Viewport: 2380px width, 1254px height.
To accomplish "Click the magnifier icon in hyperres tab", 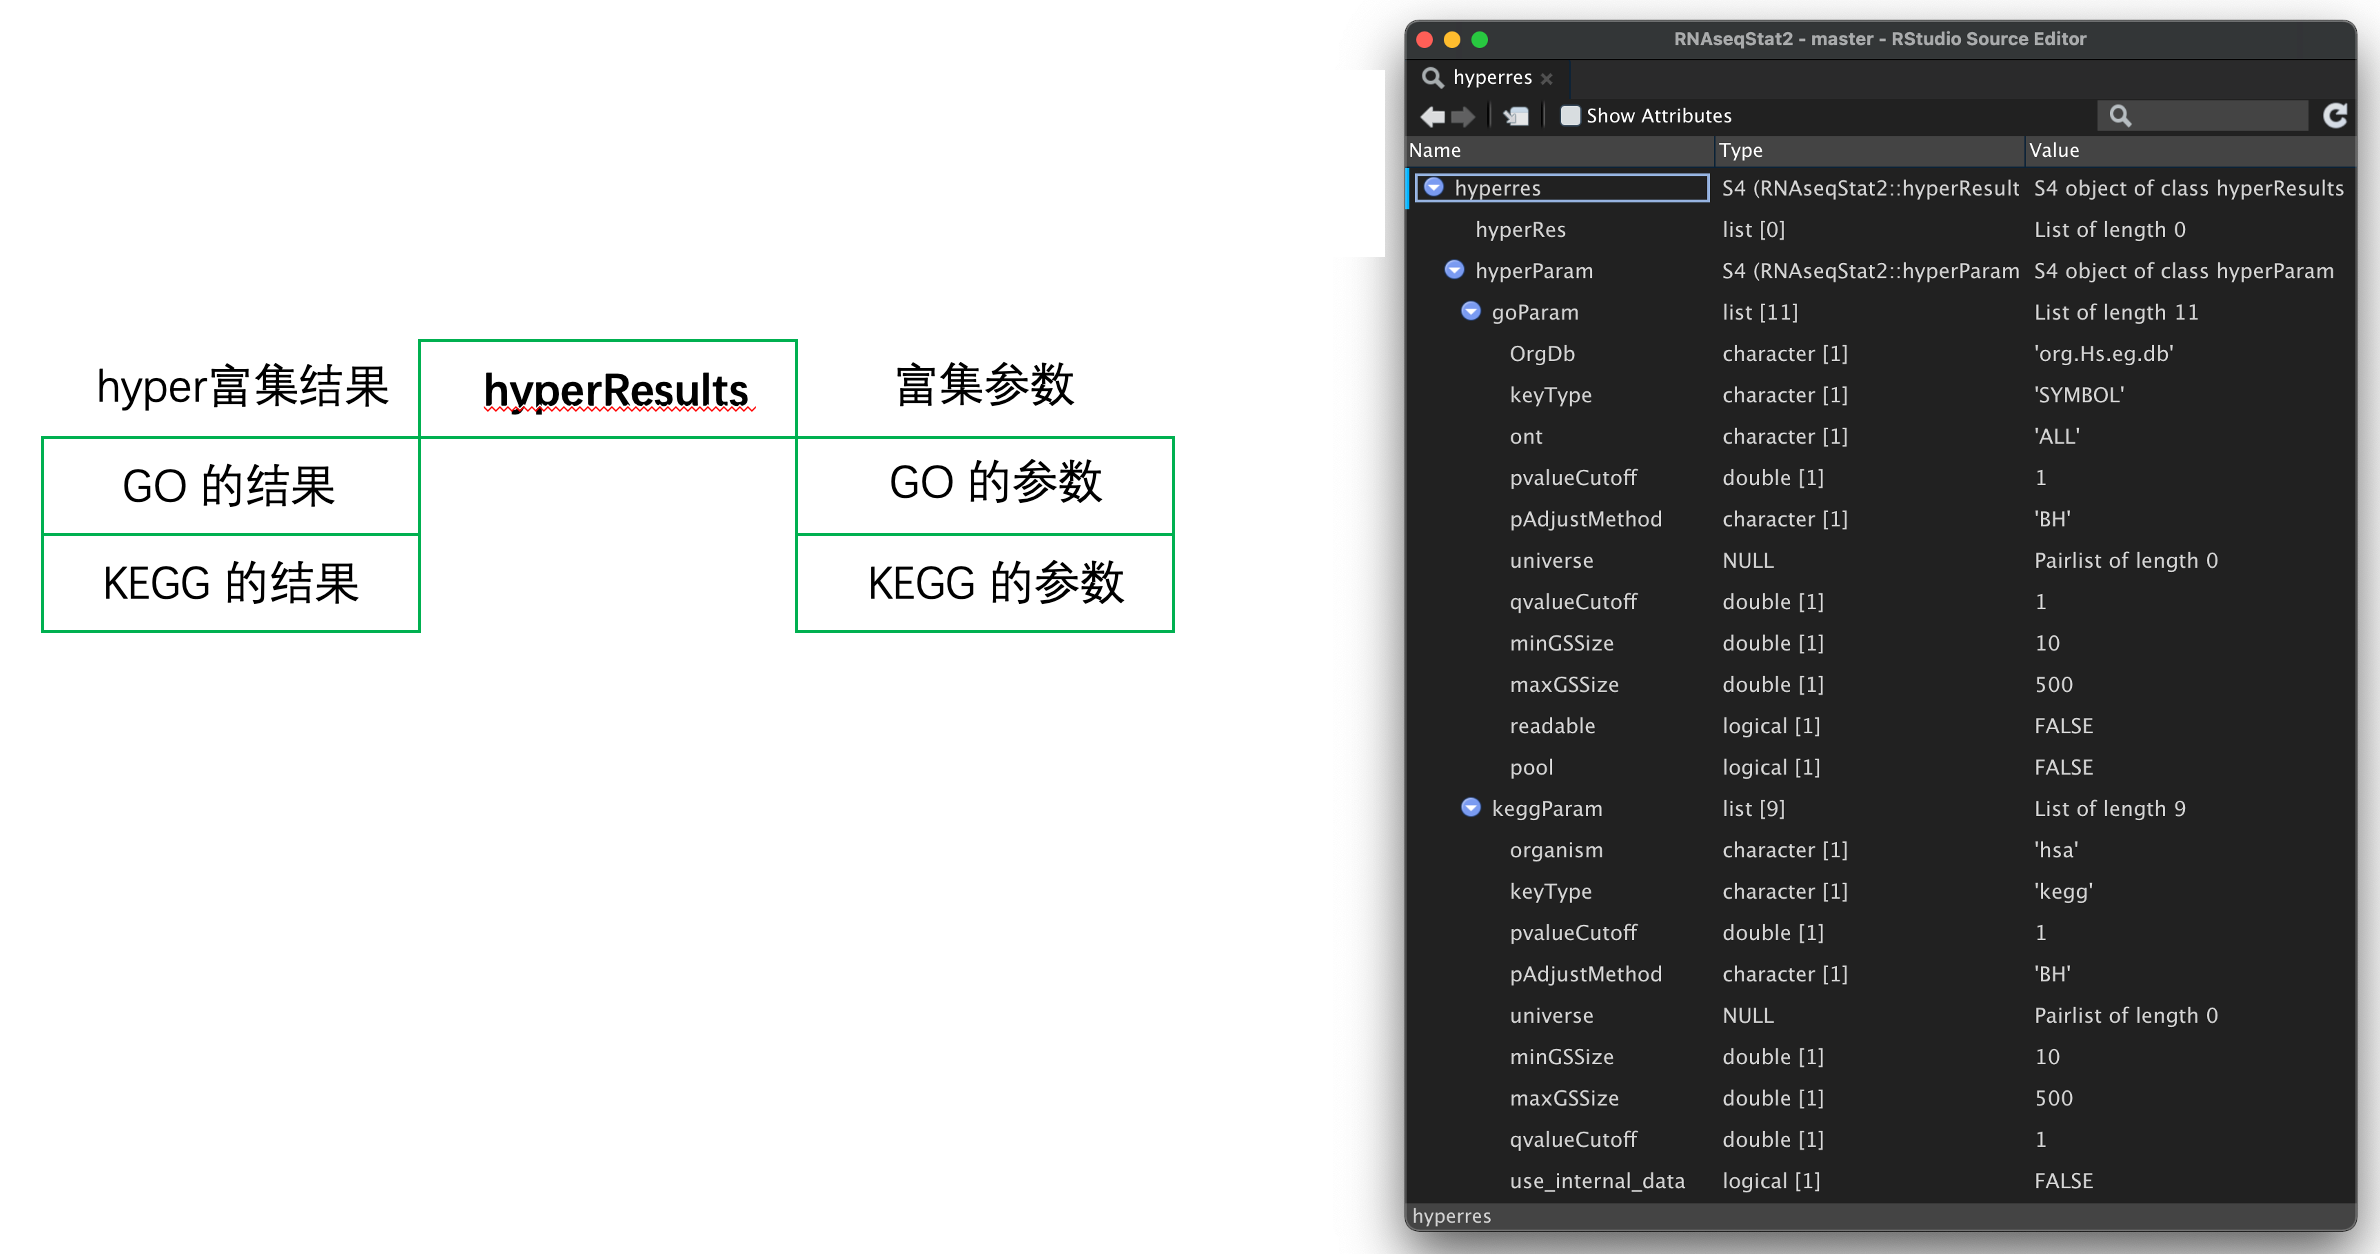I will click(1432, 77).
